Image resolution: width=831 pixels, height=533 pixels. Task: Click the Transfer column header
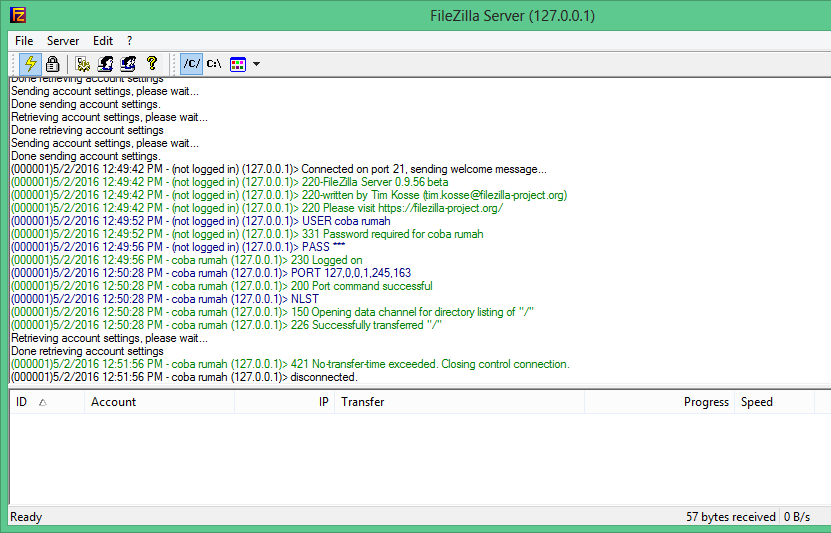pyautogui.click(x=459, y=402)
